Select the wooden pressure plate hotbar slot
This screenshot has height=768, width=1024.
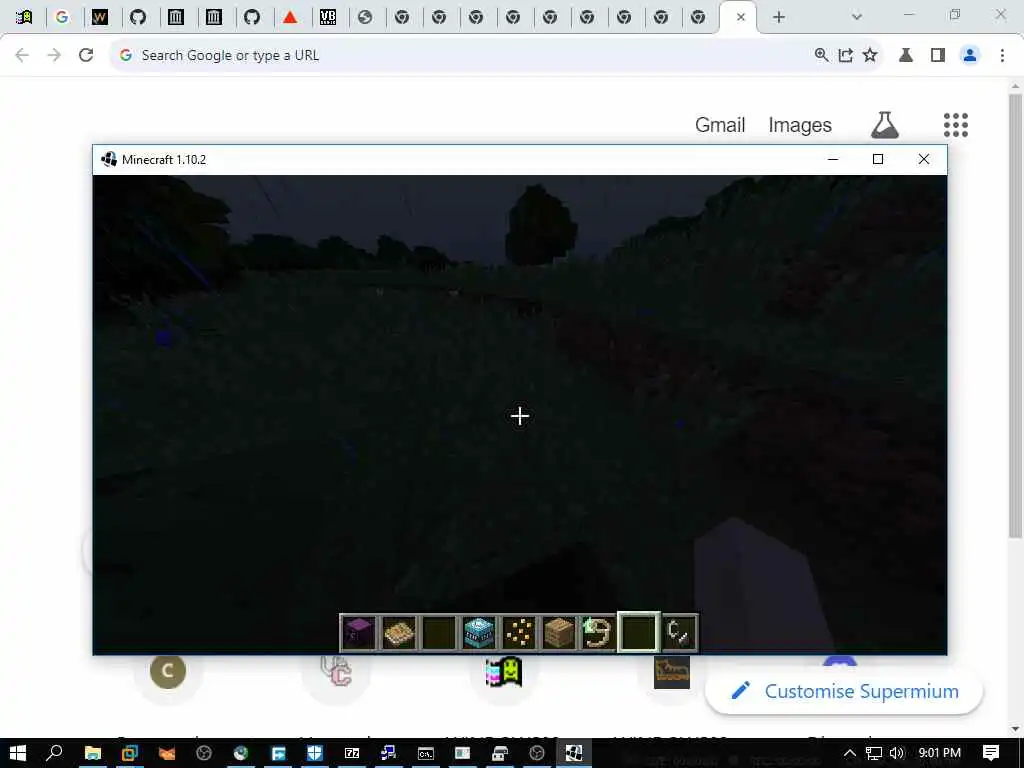click(398, 632)
